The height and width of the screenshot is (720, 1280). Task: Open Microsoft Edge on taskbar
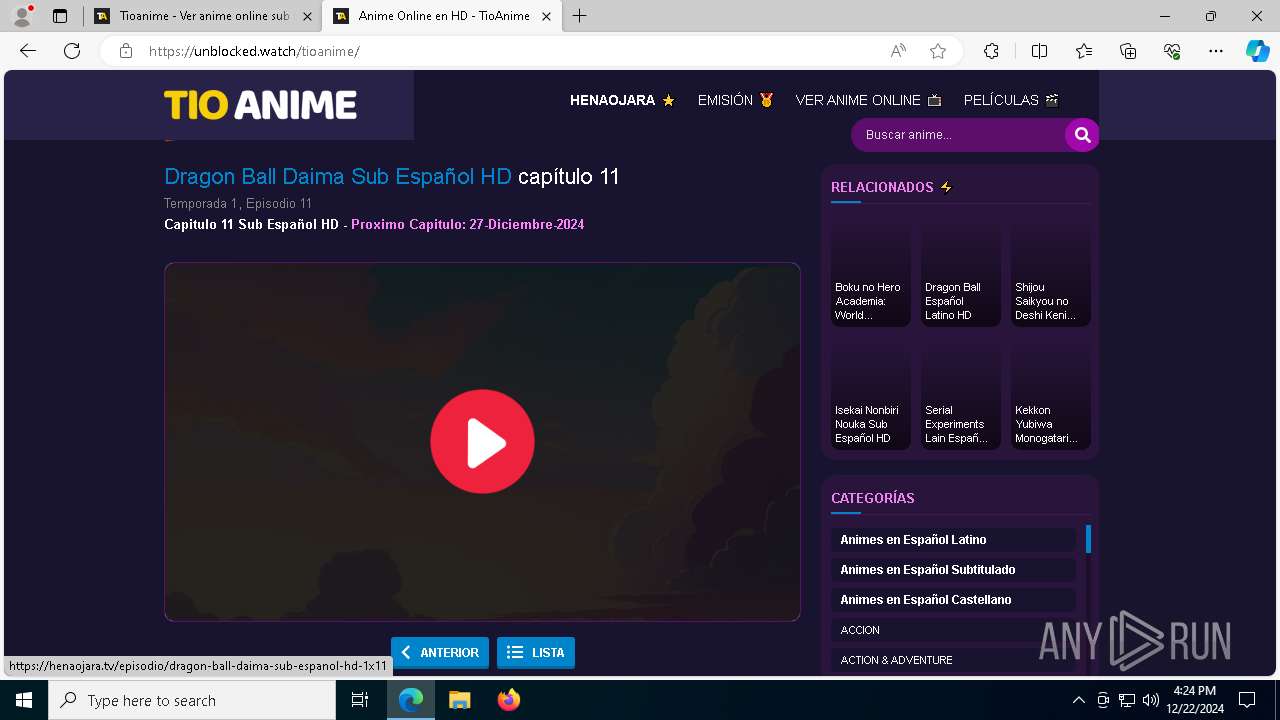(x=411, y=700)
